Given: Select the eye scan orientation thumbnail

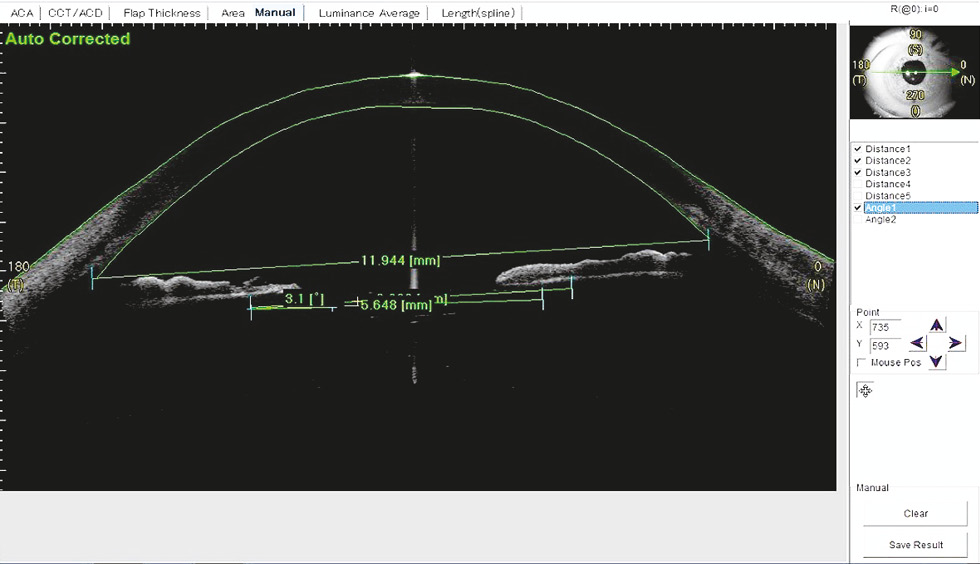Looking at the screenshot, I should (912, 72).
